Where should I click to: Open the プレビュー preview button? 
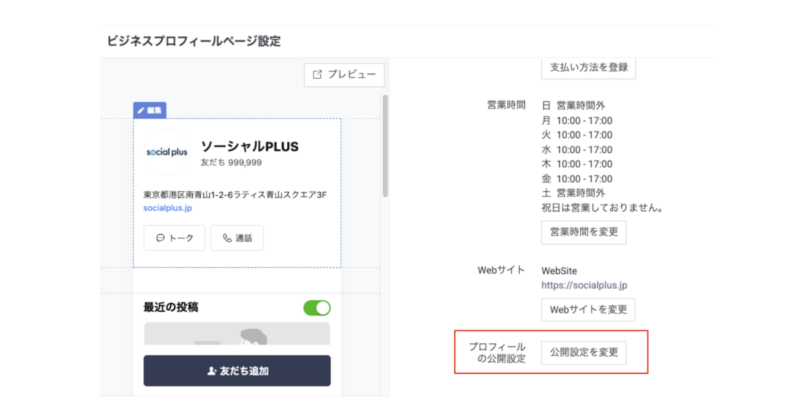point(344,75)
